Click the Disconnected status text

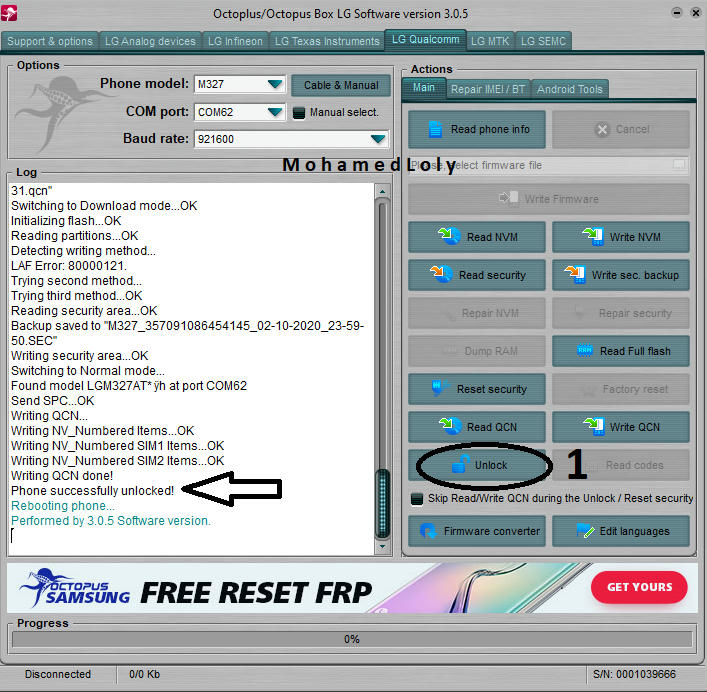58,674
